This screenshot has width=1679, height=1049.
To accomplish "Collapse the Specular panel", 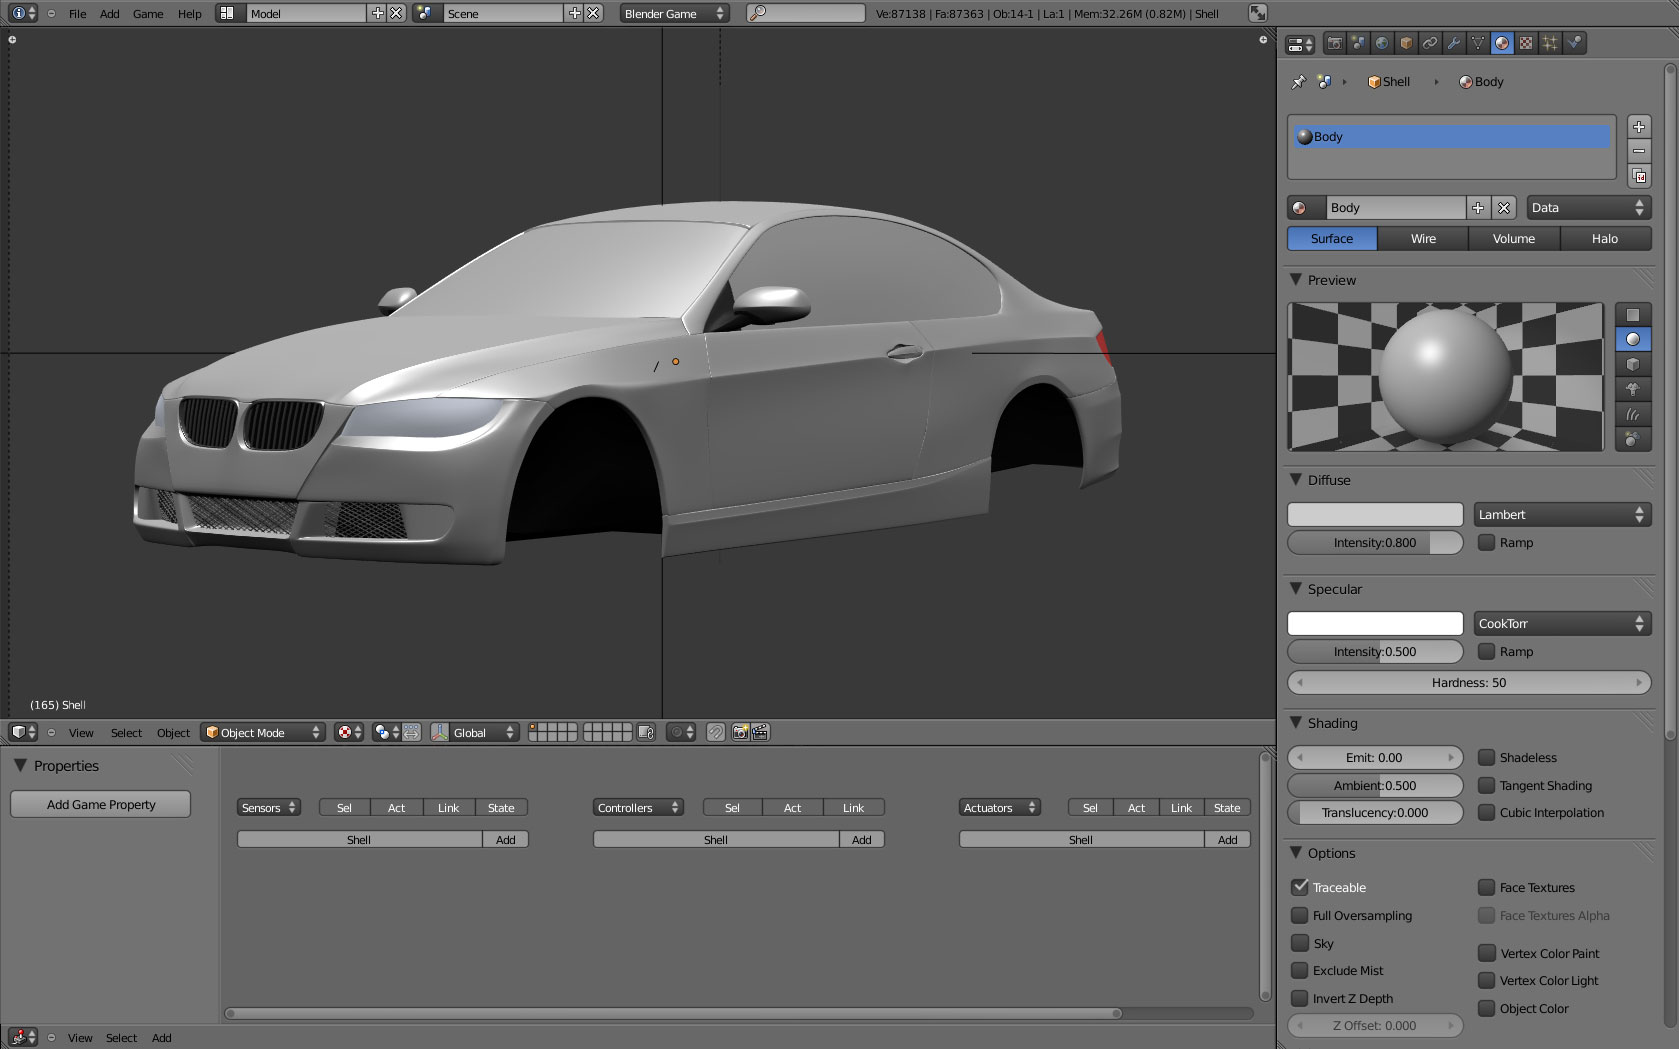I will pyautogui.click(x=1296, y=589).
